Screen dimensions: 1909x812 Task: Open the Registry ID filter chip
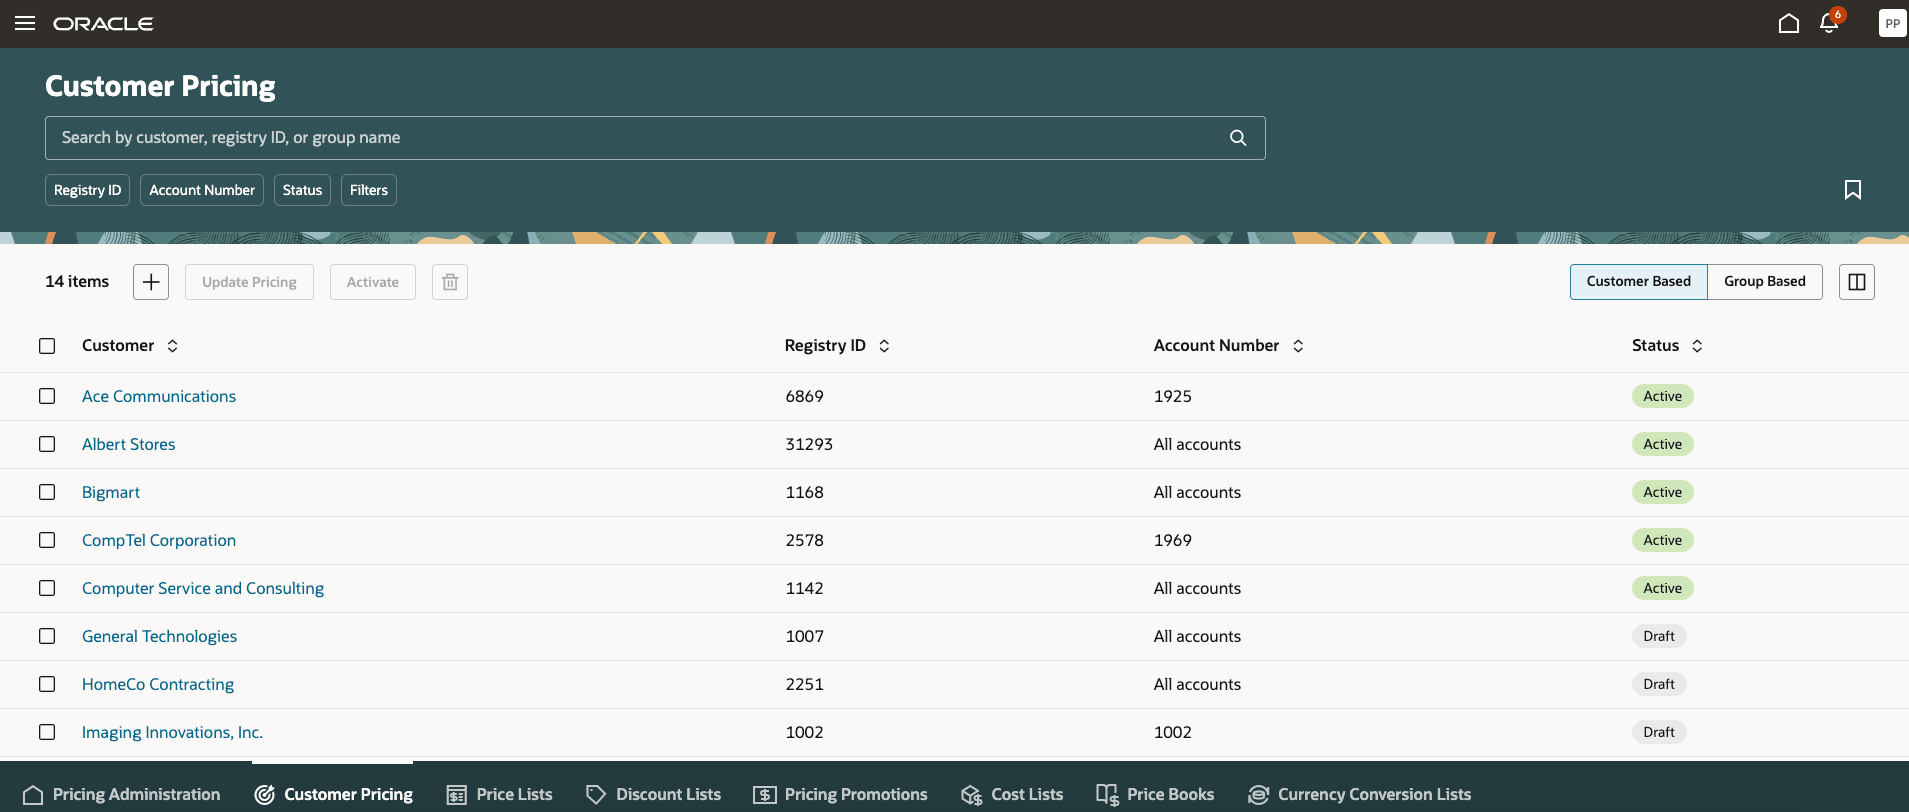87,190
